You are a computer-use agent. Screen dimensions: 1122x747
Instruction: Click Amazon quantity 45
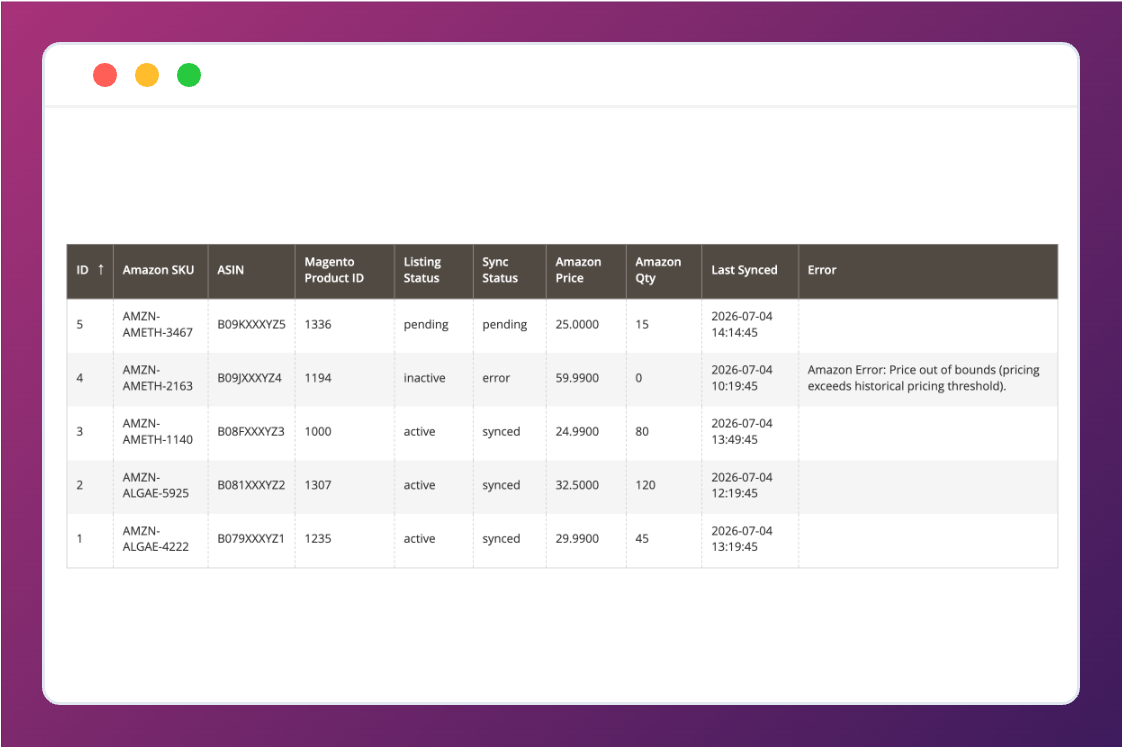[x=642, y=539]
